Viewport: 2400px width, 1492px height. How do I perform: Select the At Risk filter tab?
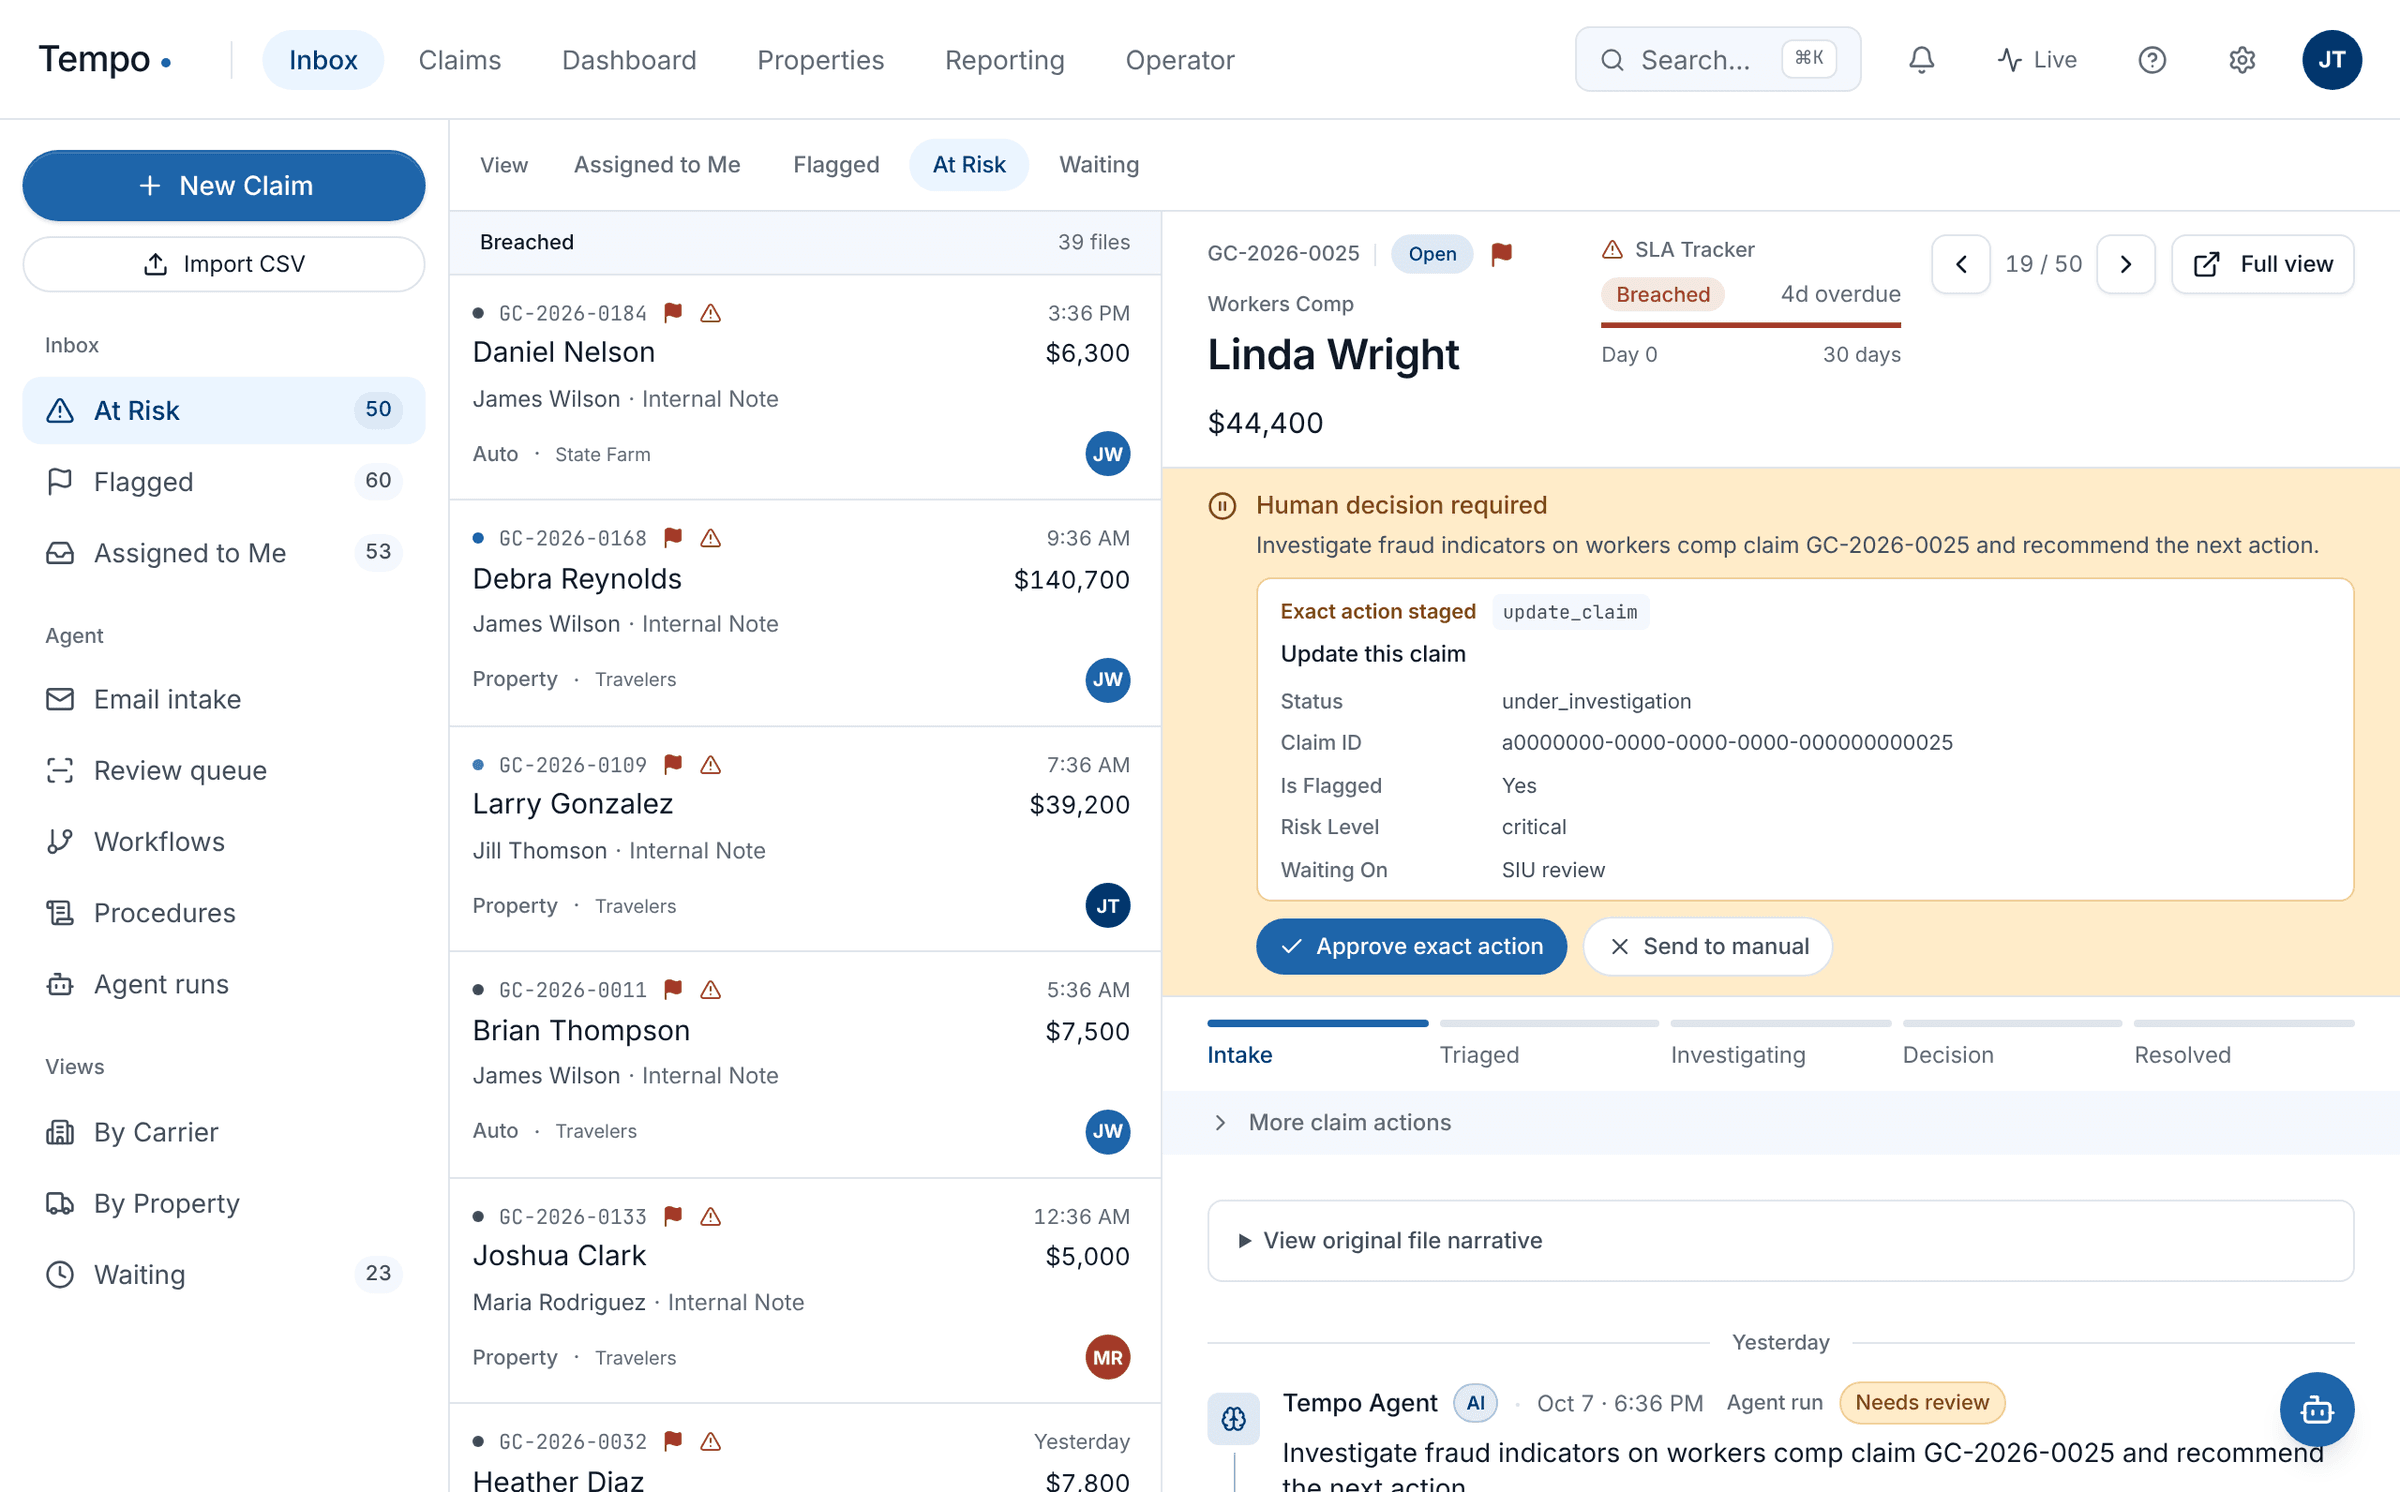[x=969, y=165]
